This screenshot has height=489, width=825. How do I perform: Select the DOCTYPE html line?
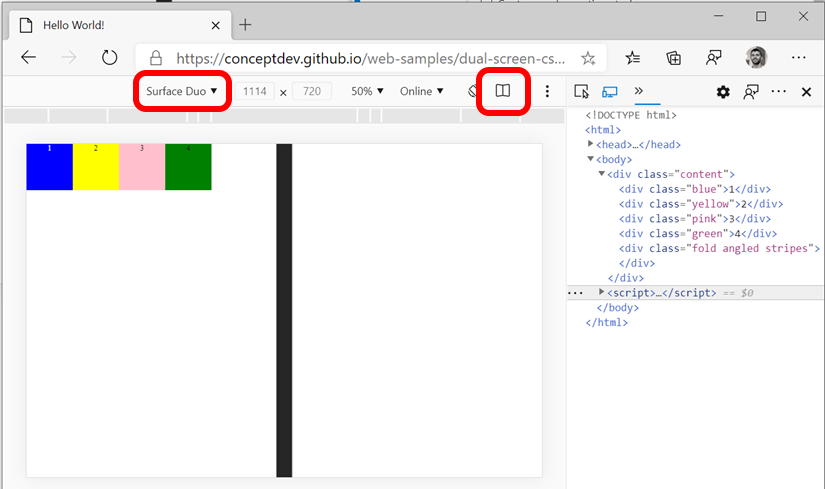pos(631,115)
